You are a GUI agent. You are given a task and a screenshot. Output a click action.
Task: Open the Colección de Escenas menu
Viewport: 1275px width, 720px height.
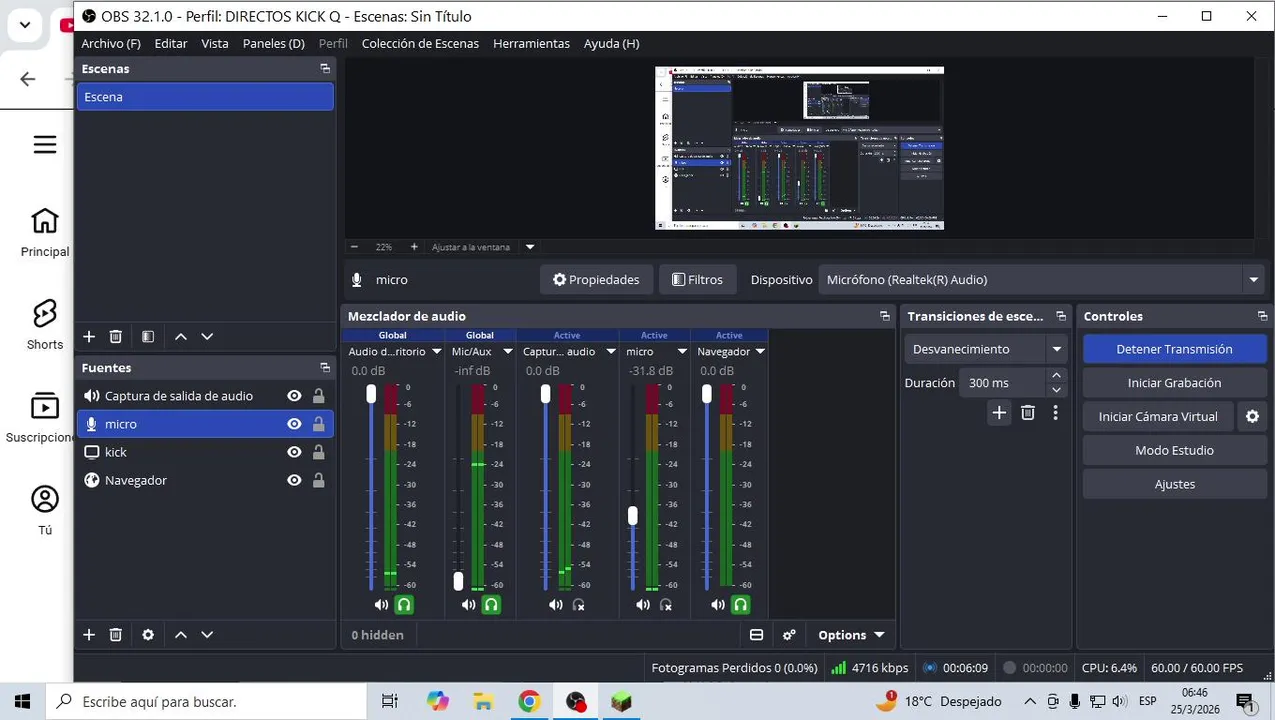coord(420,44)
